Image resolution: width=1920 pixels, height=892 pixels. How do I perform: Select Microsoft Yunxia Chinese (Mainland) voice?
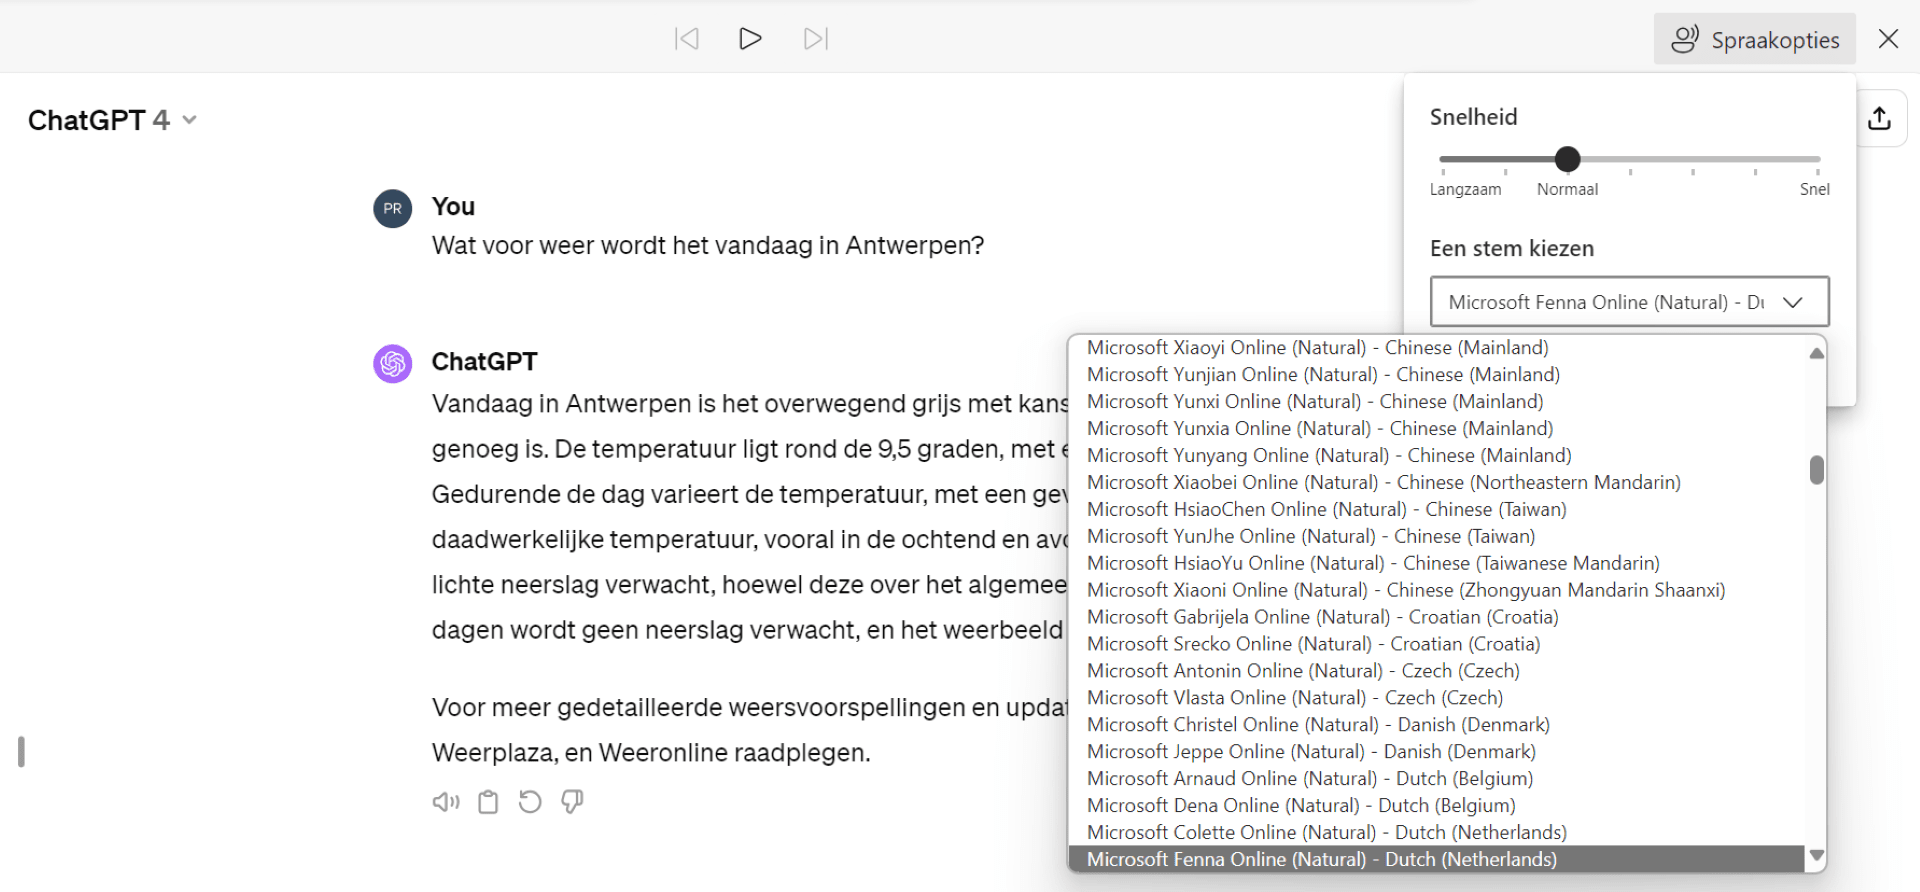point(1437,429)
